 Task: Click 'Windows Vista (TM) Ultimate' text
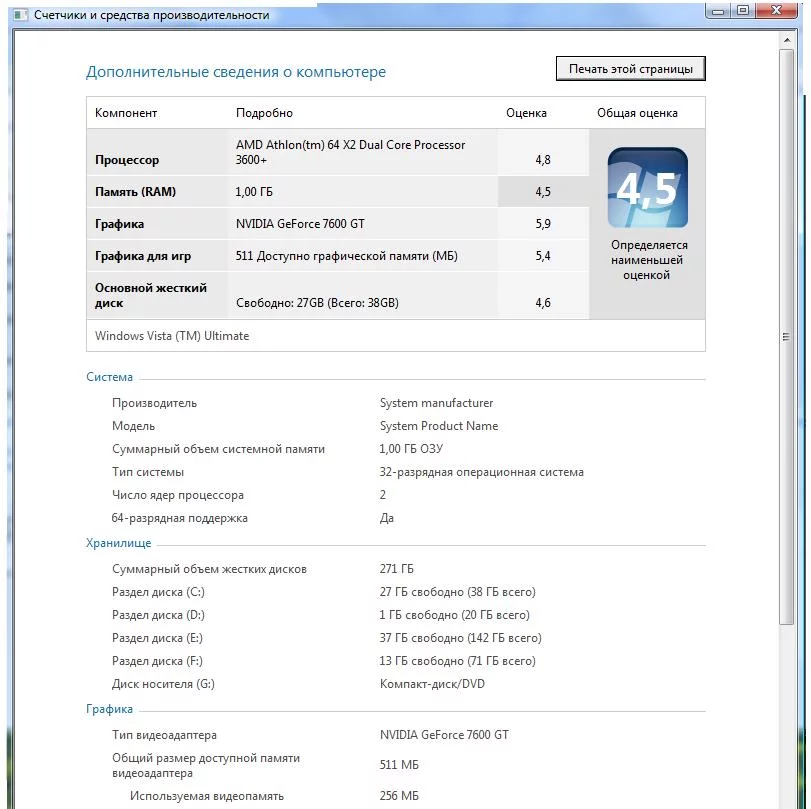[x=172, y=336]
